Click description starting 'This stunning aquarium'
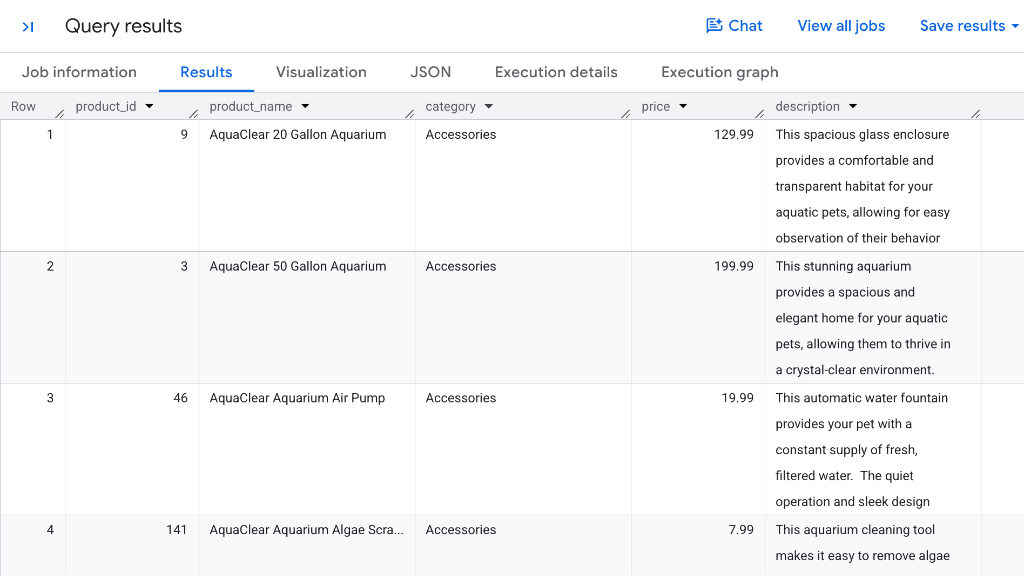This screenshot has height=581, width=1024. click(863, 319)
